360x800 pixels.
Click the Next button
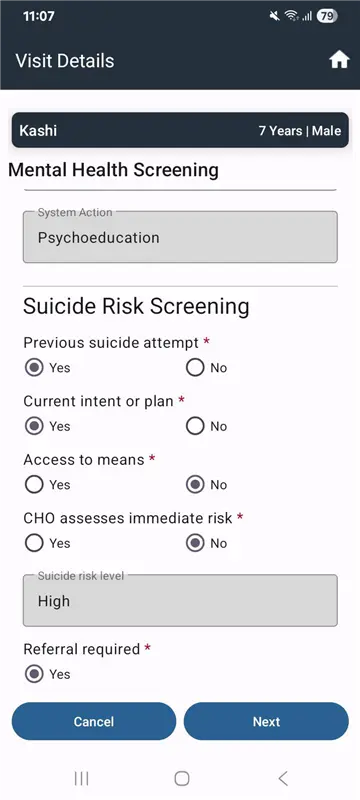[266, 721]
